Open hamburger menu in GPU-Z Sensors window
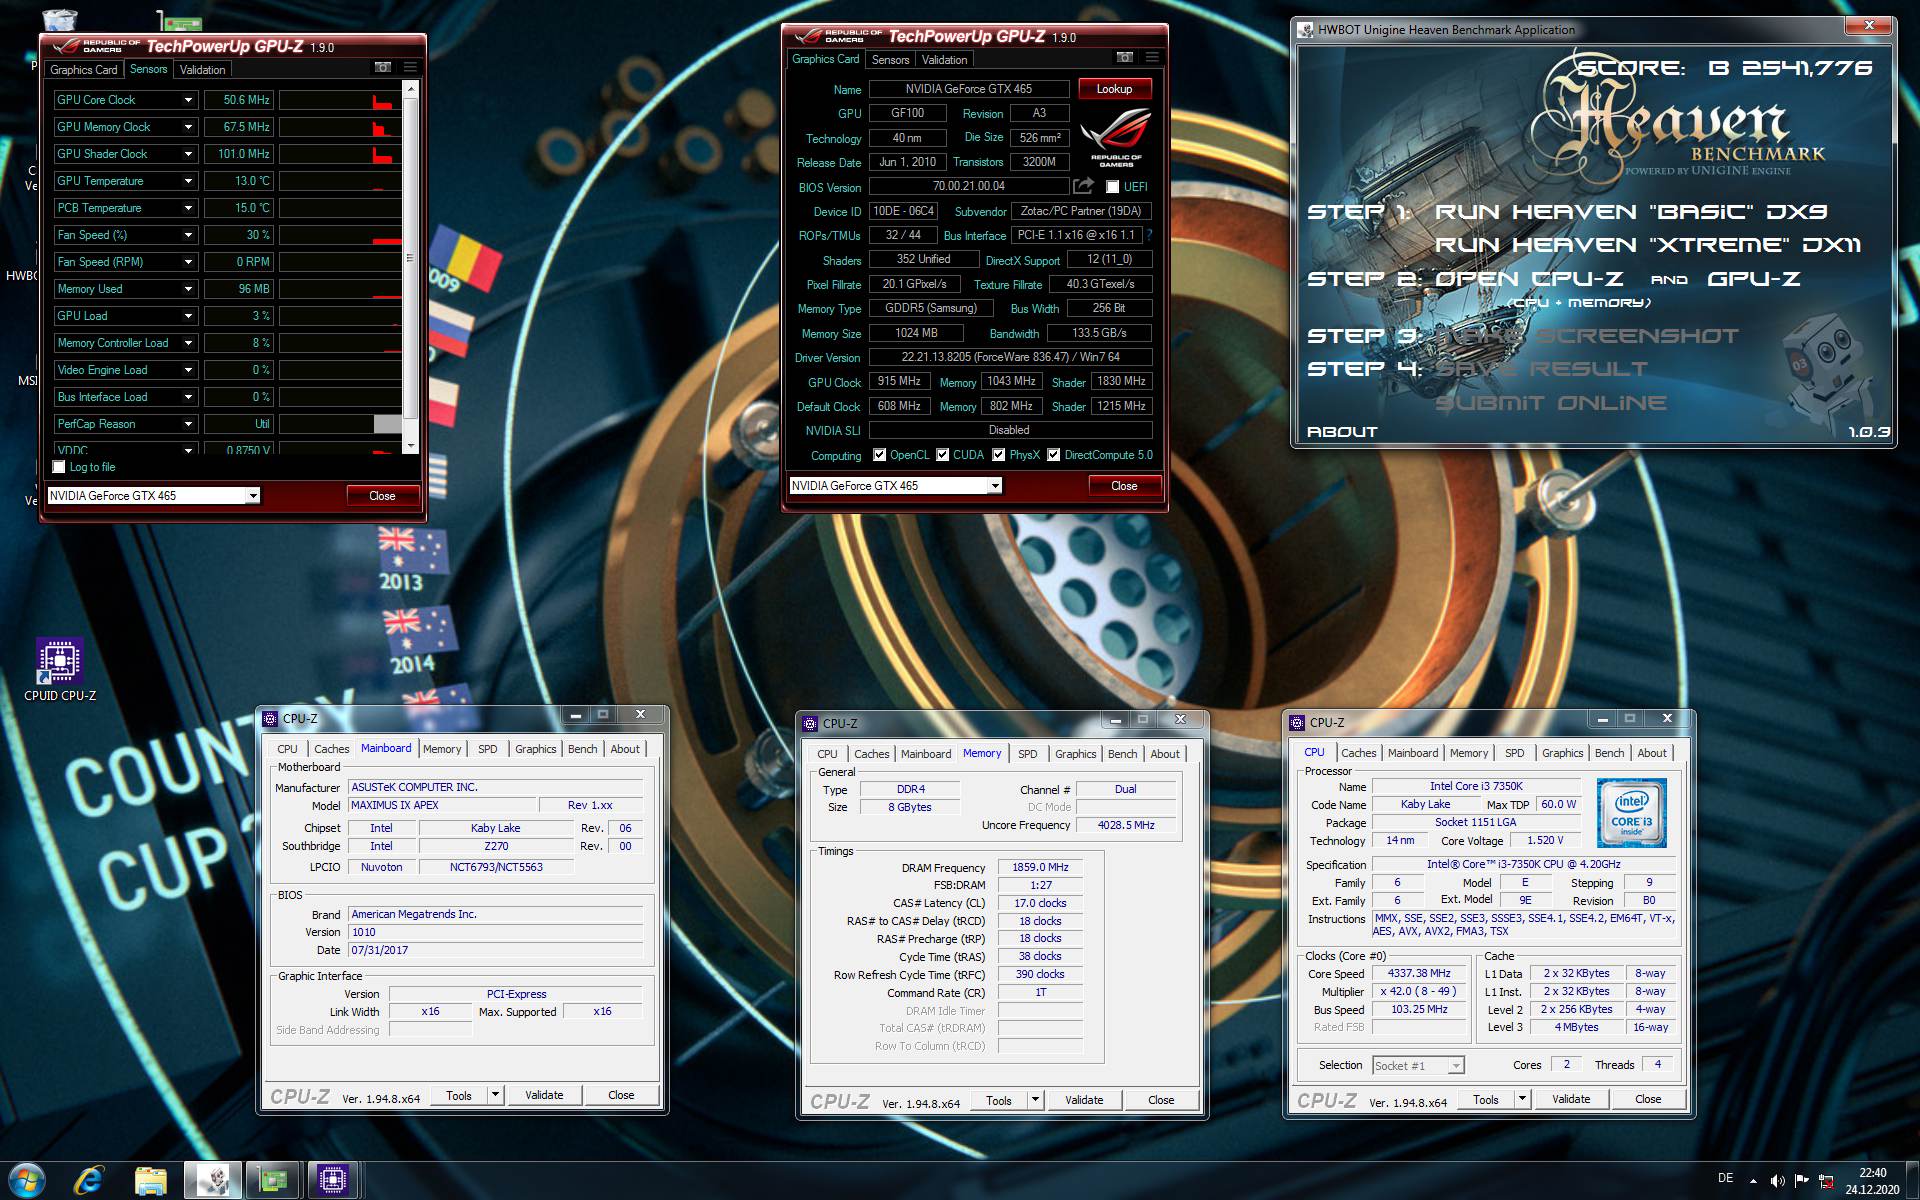This screenshot has width=1920, height=1200. tap(410, 68)
